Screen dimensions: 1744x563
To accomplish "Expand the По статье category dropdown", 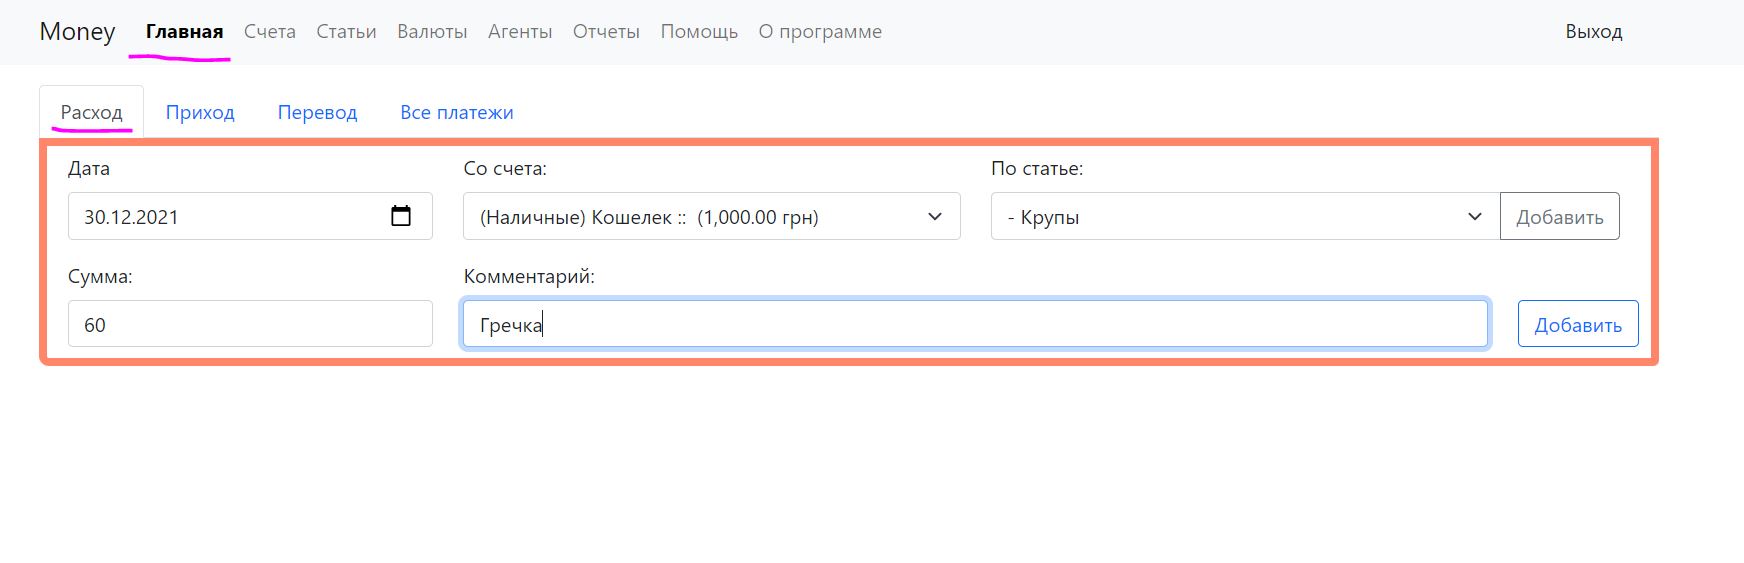I will 1244,217.
